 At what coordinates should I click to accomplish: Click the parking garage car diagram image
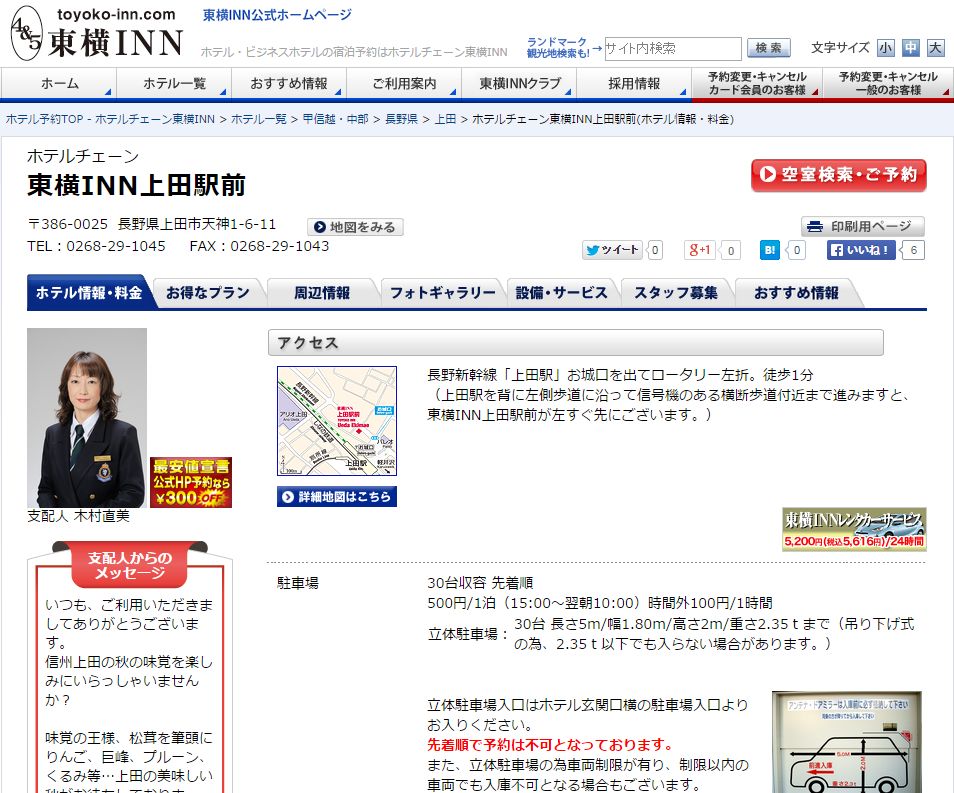847,742
